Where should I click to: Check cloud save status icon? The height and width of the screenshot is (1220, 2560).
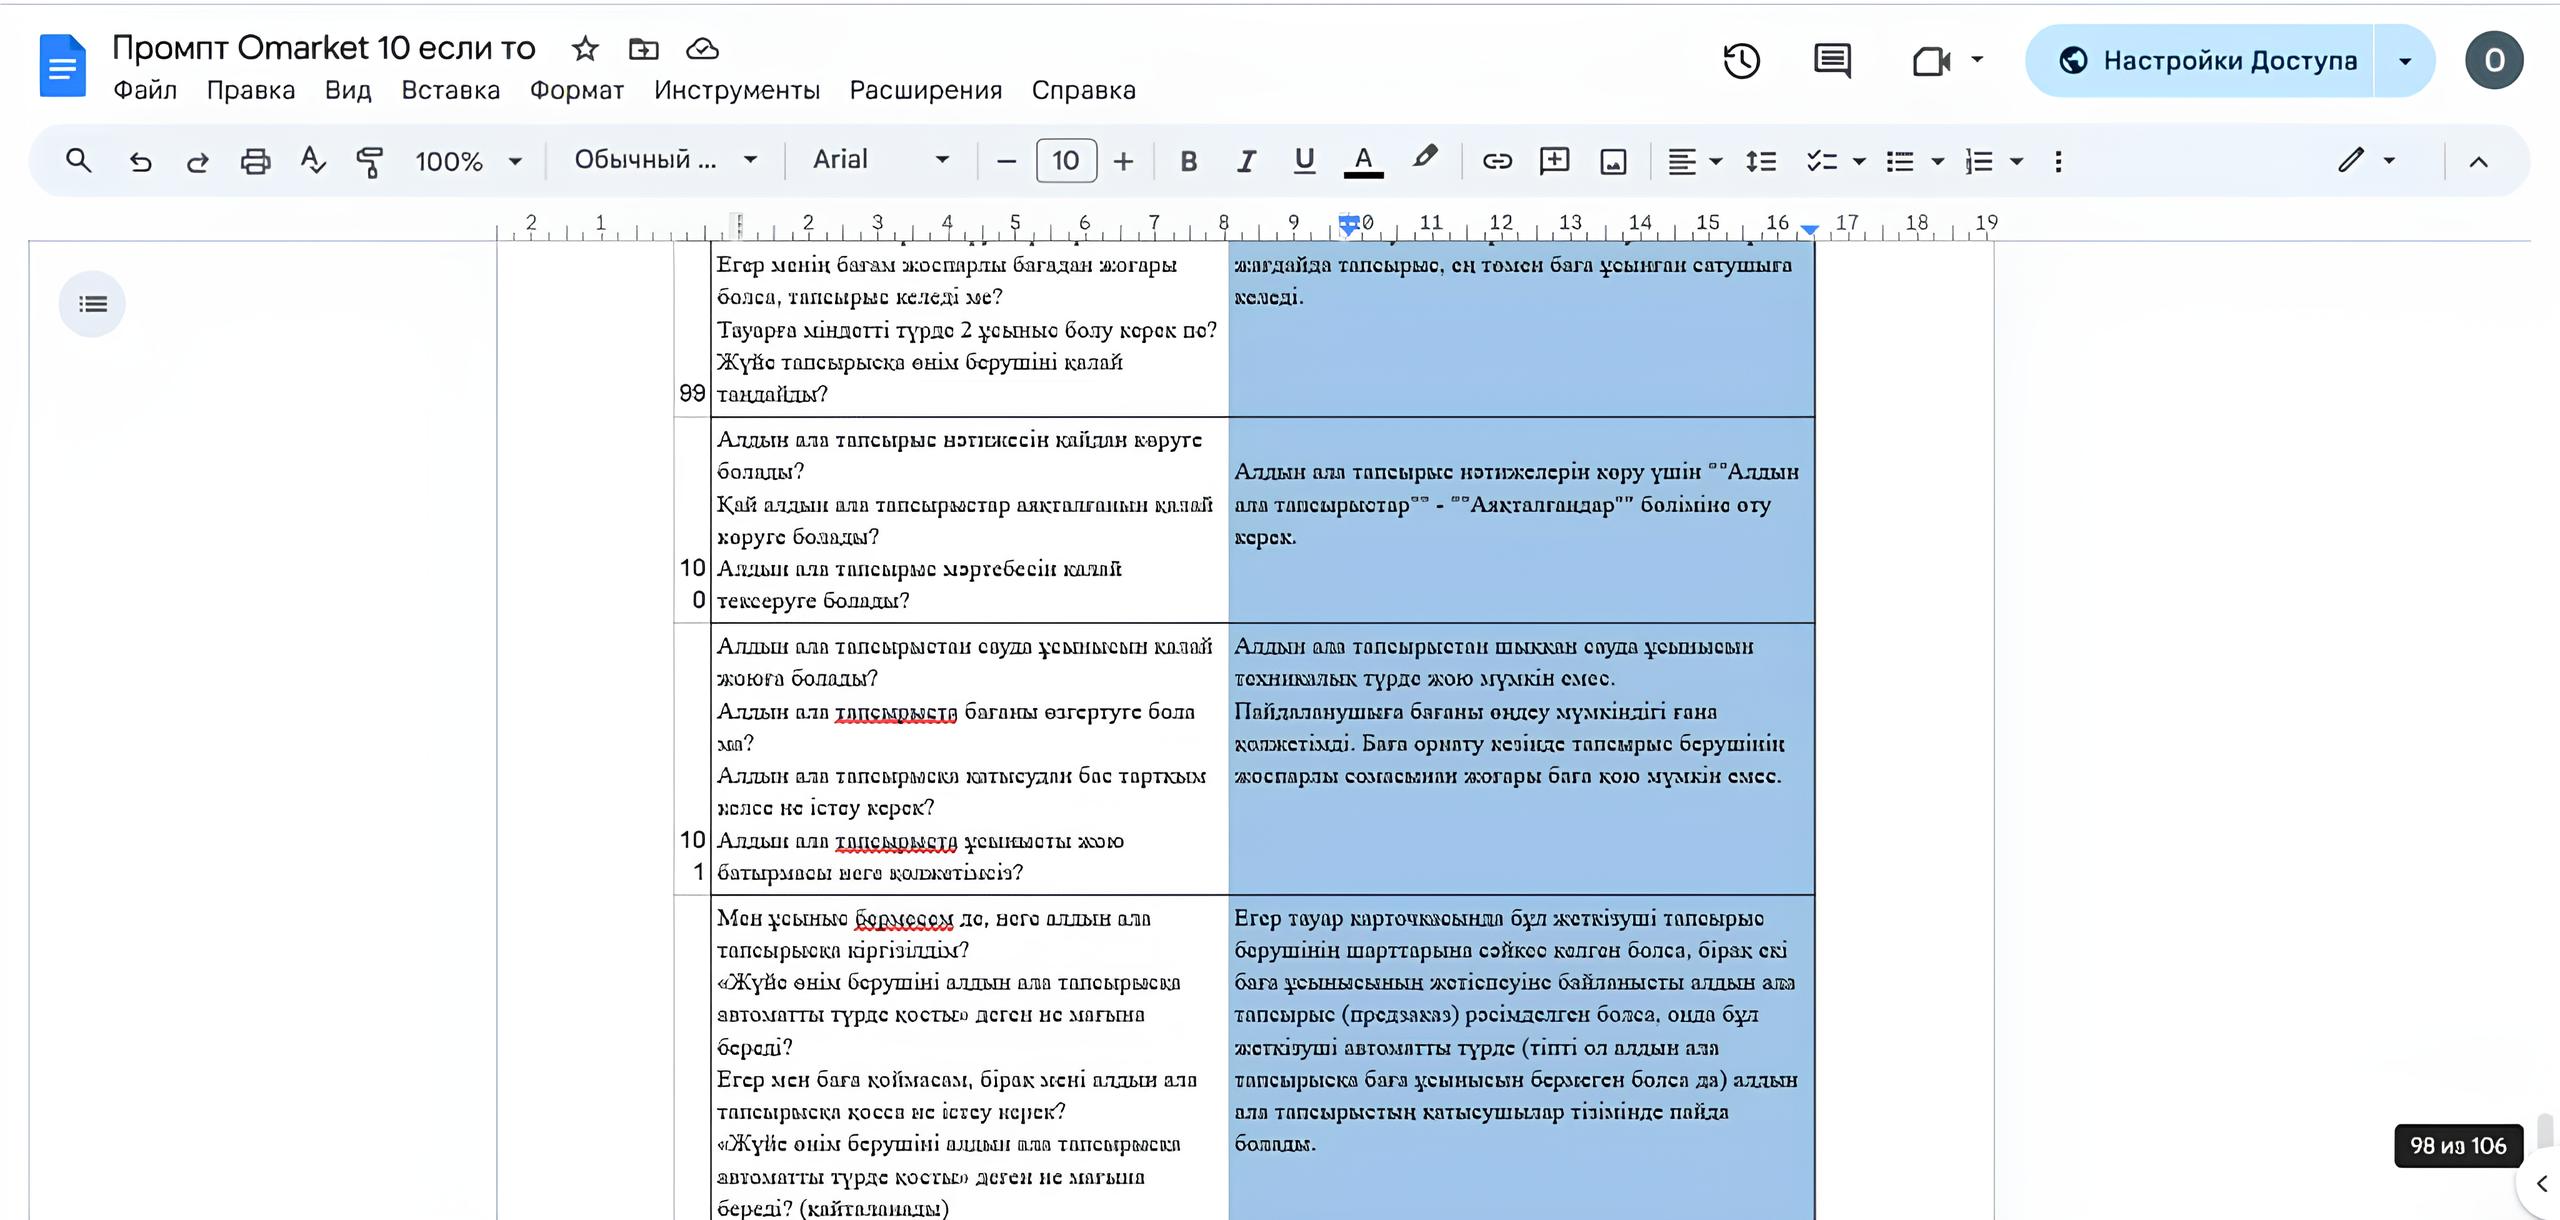(703, 48)
